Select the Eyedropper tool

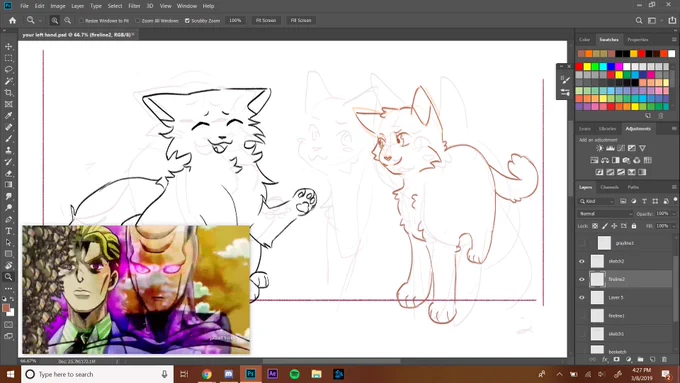click(x=8, y=115)
